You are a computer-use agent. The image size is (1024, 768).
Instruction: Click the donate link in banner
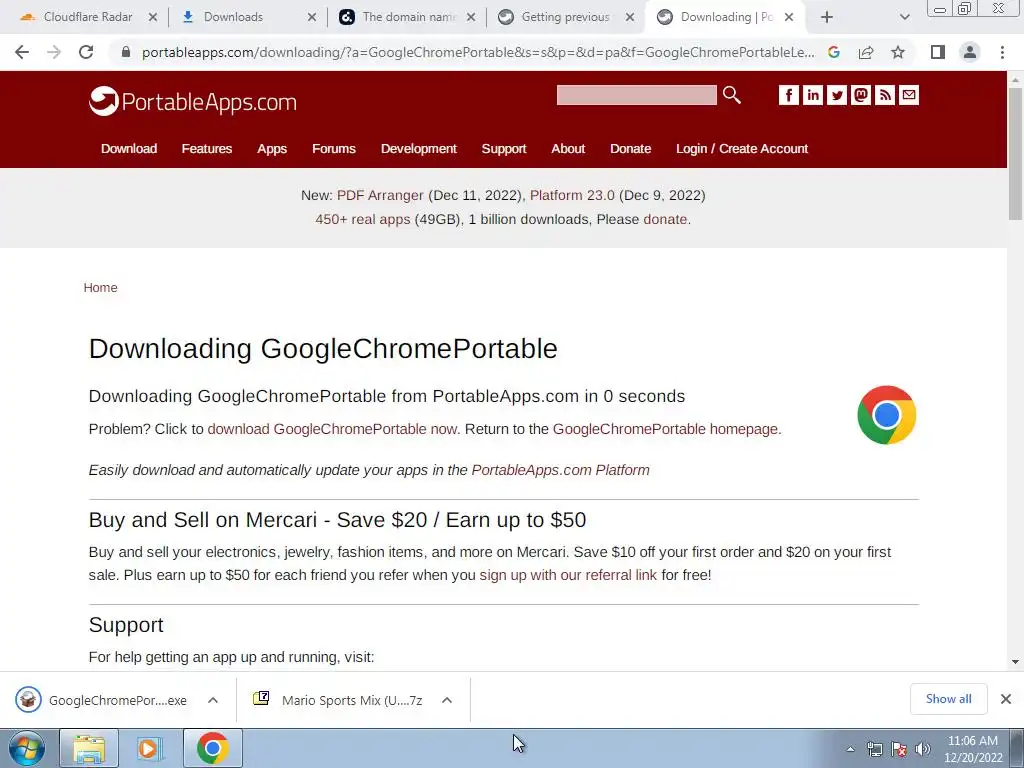[665, 219]
